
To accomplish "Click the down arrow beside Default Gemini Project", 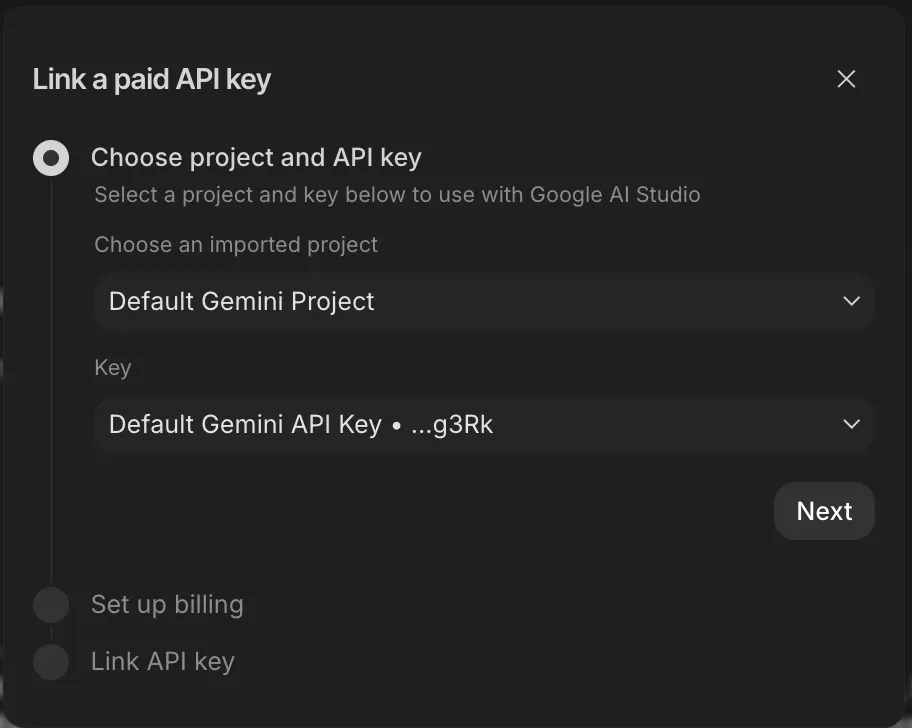I will pyautogui.click(x=851, y=301).
